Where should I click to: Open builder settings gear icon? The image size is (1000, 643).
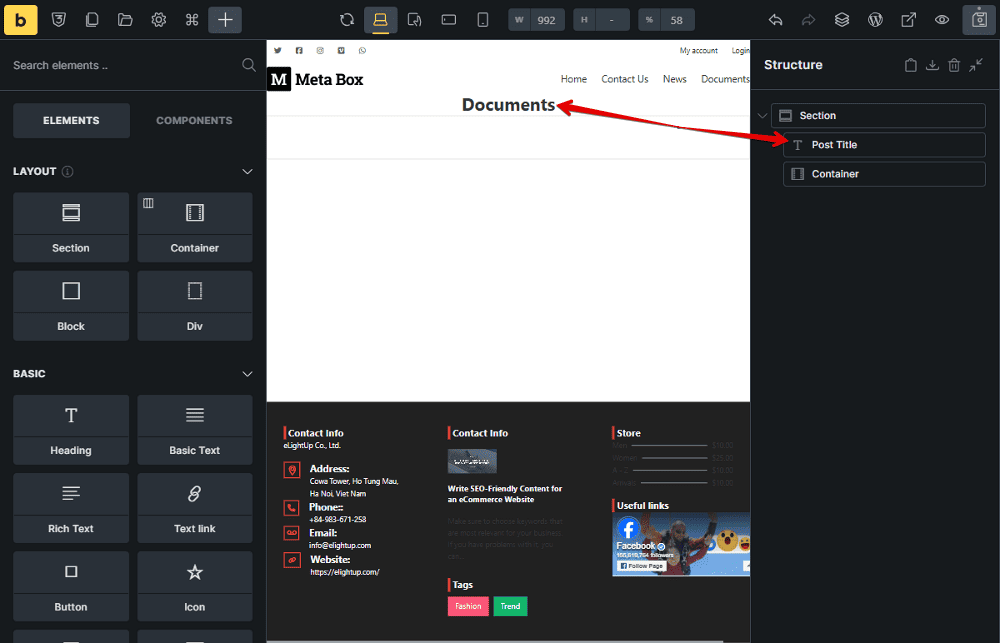pyautogui.click(x=158, y=19)
